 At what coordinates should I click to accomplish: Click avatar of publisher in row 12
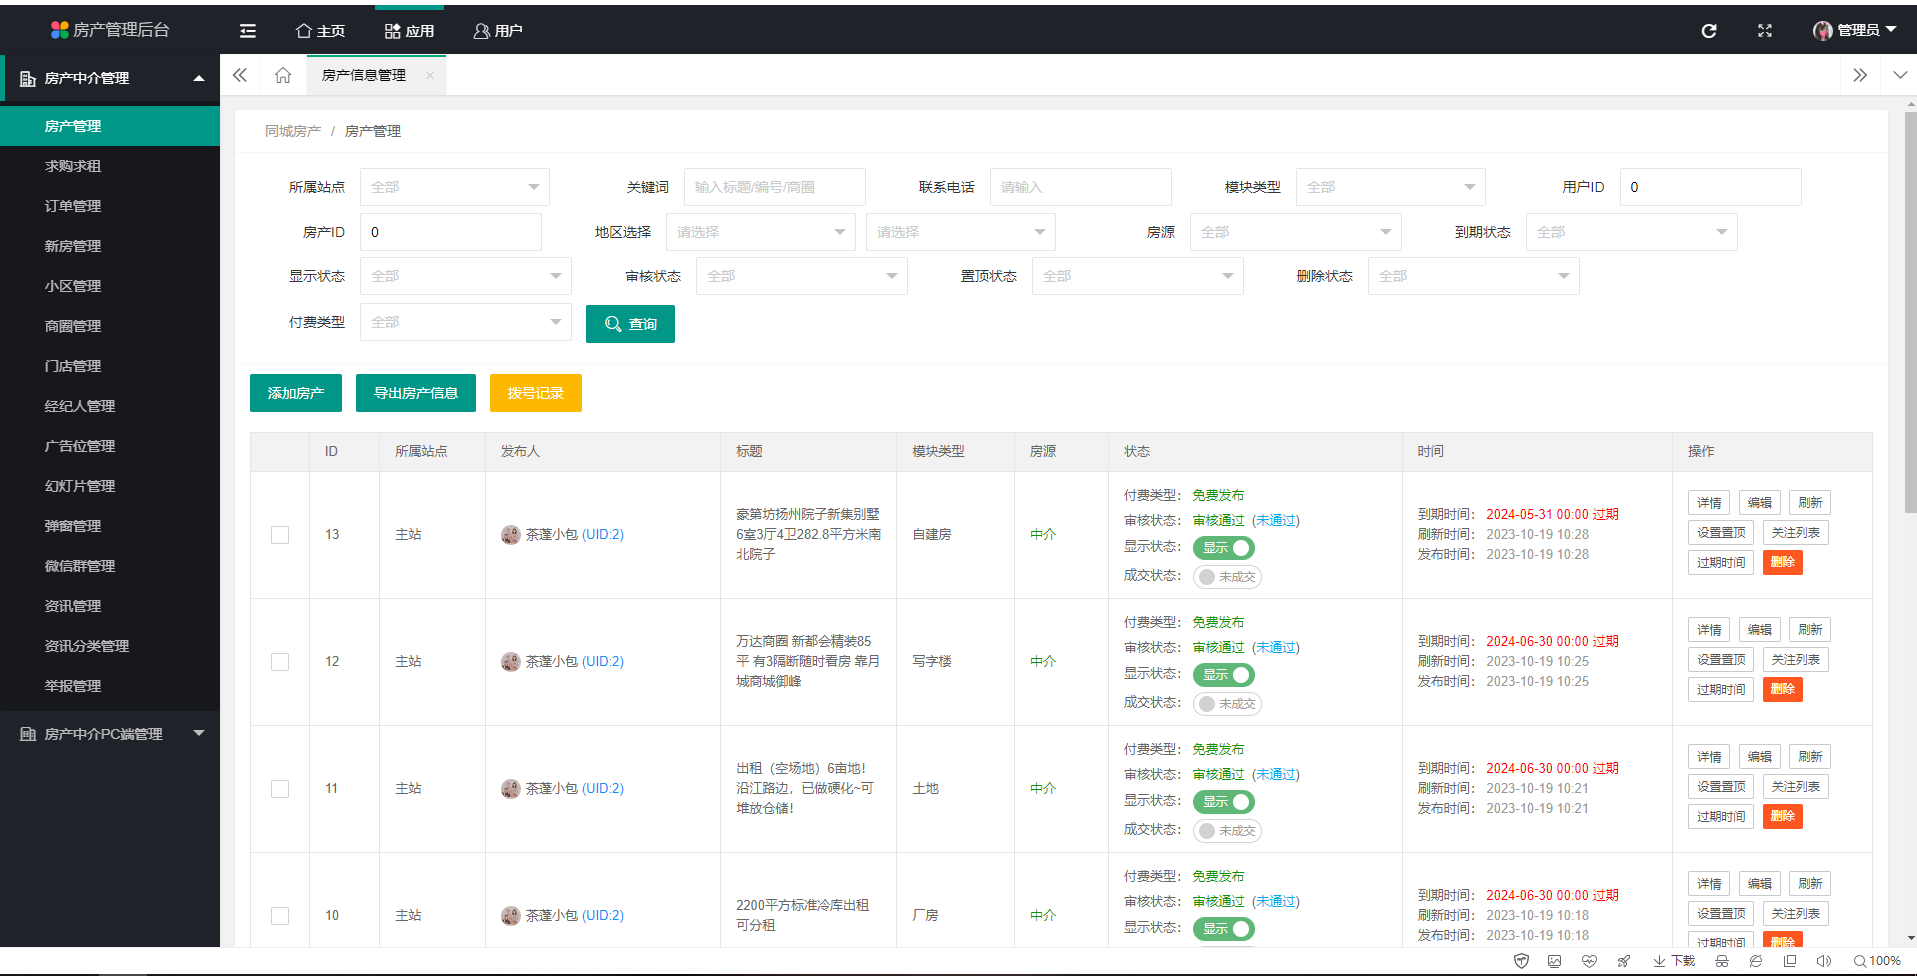[x=510, y=662]
